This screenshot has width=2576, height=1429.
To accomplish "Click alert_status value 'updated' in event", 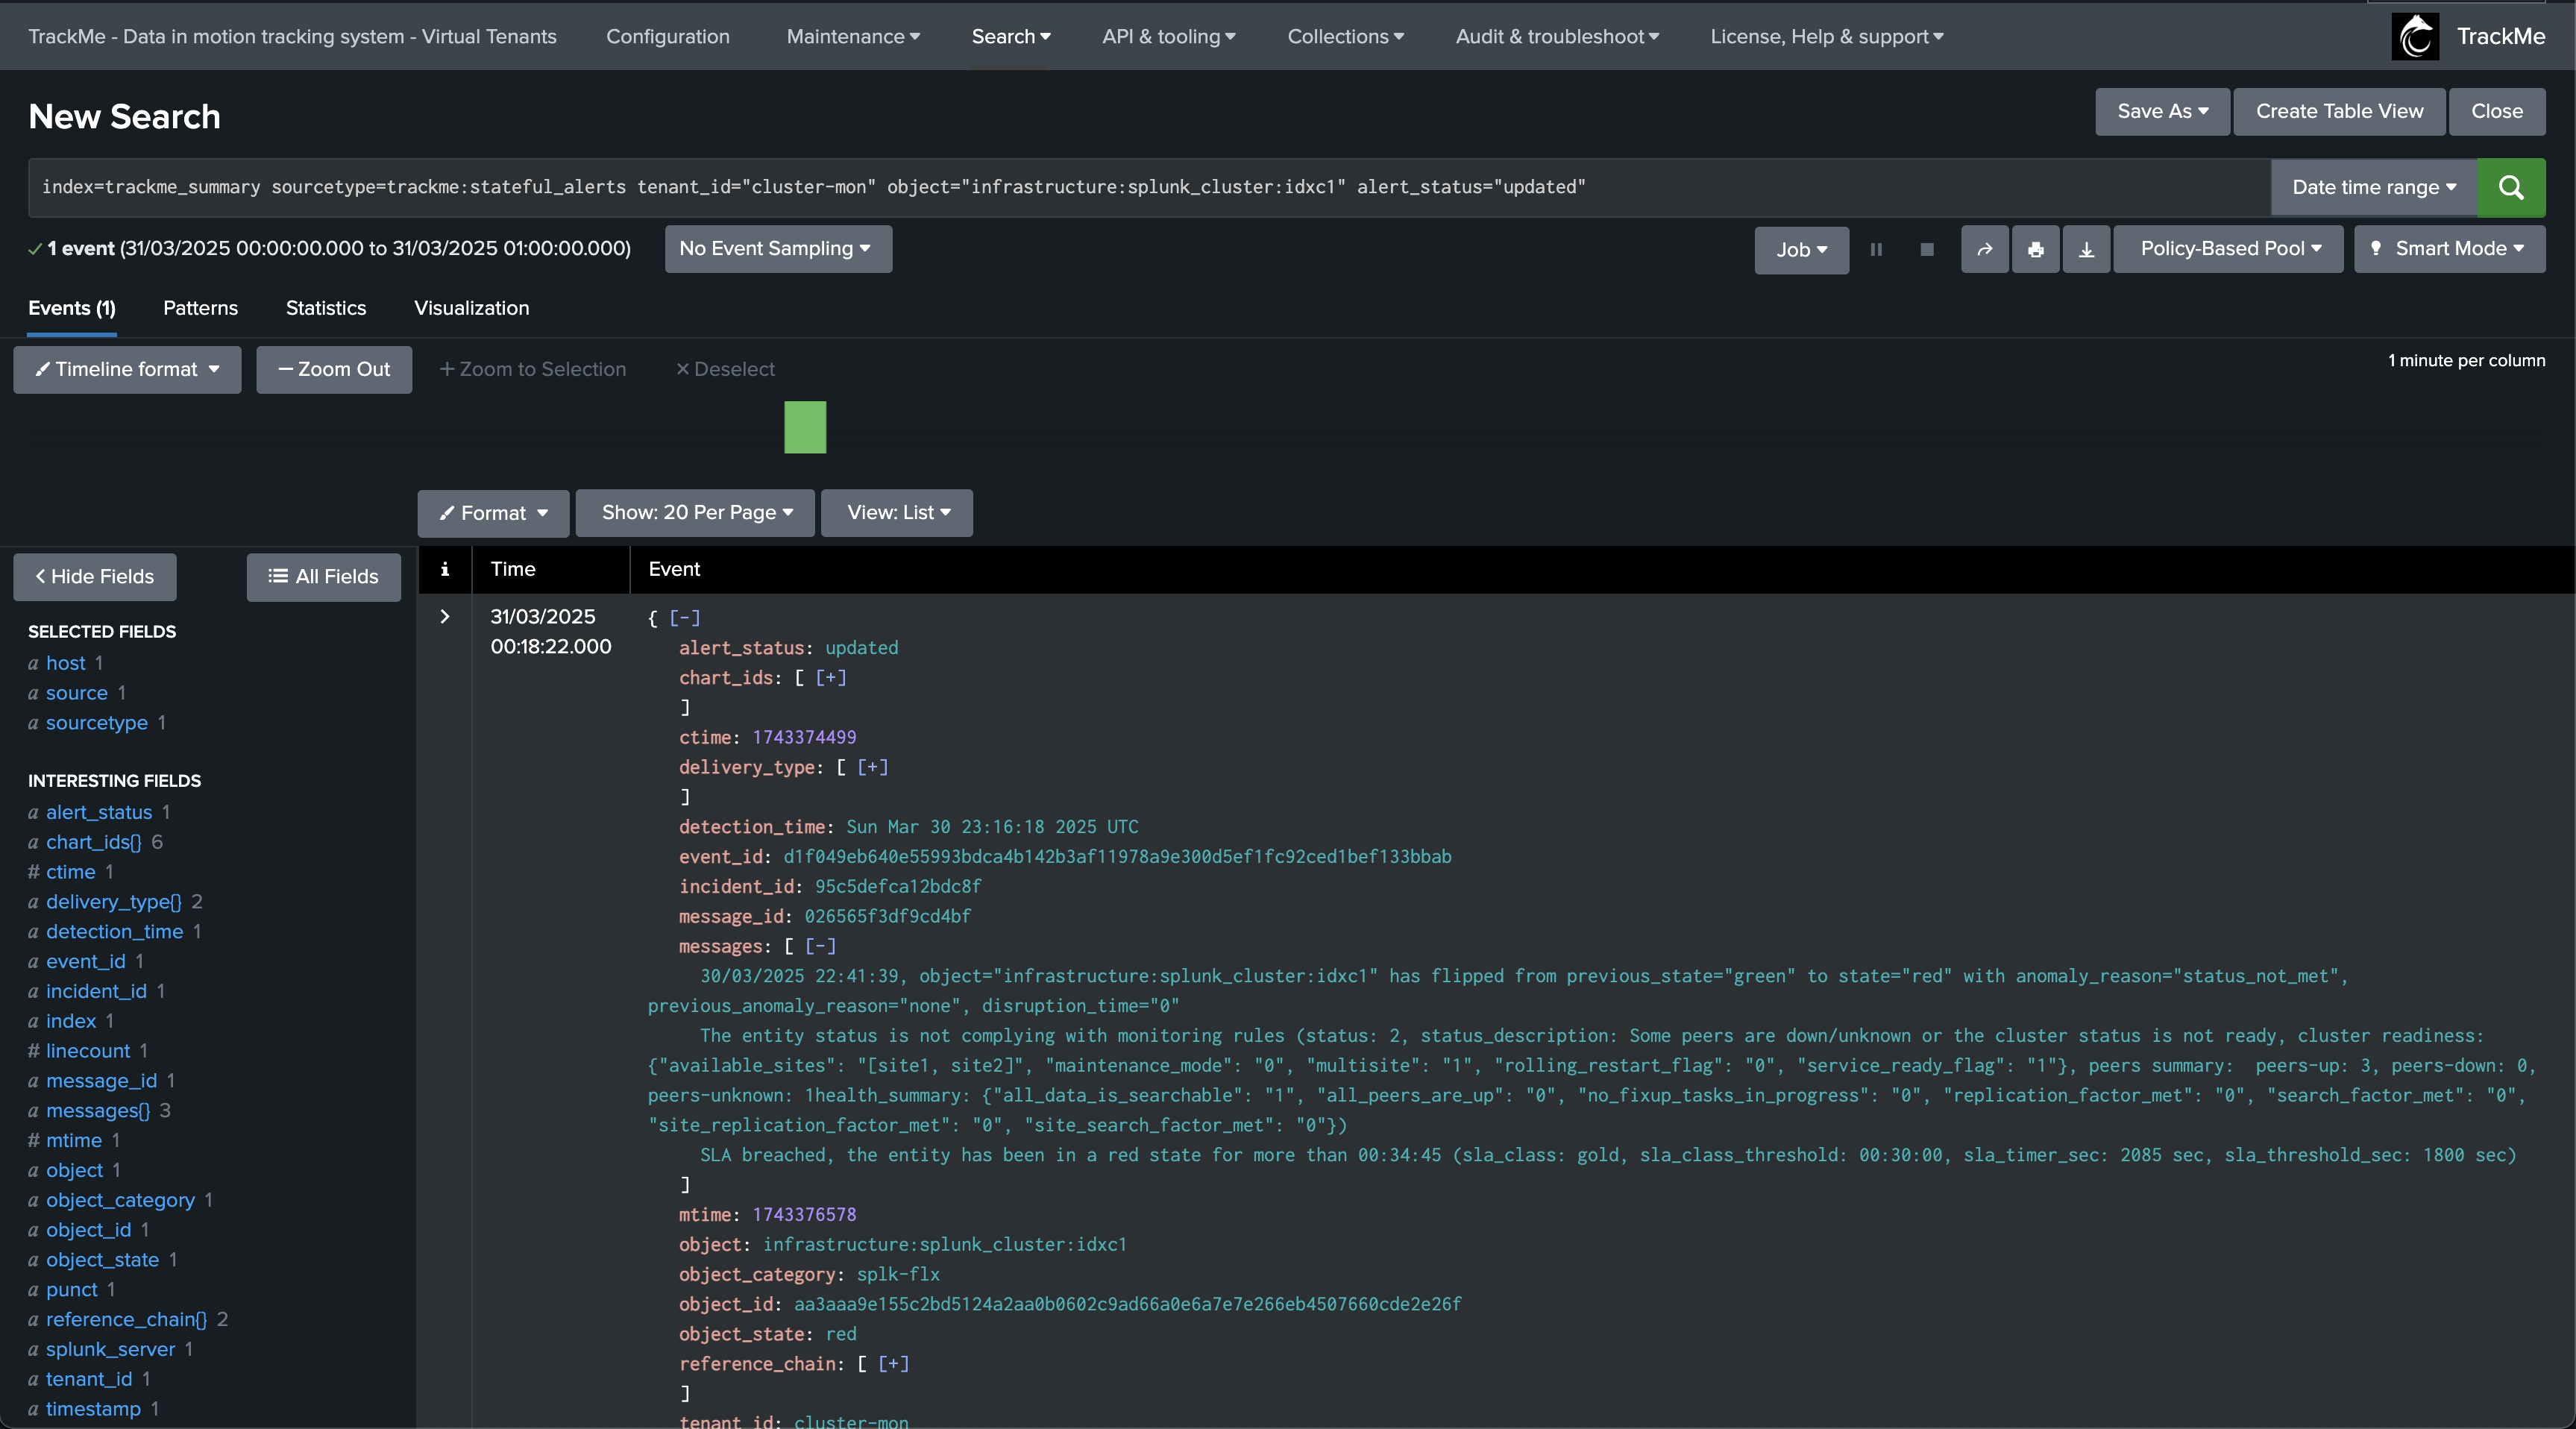I will click(861, 648).
